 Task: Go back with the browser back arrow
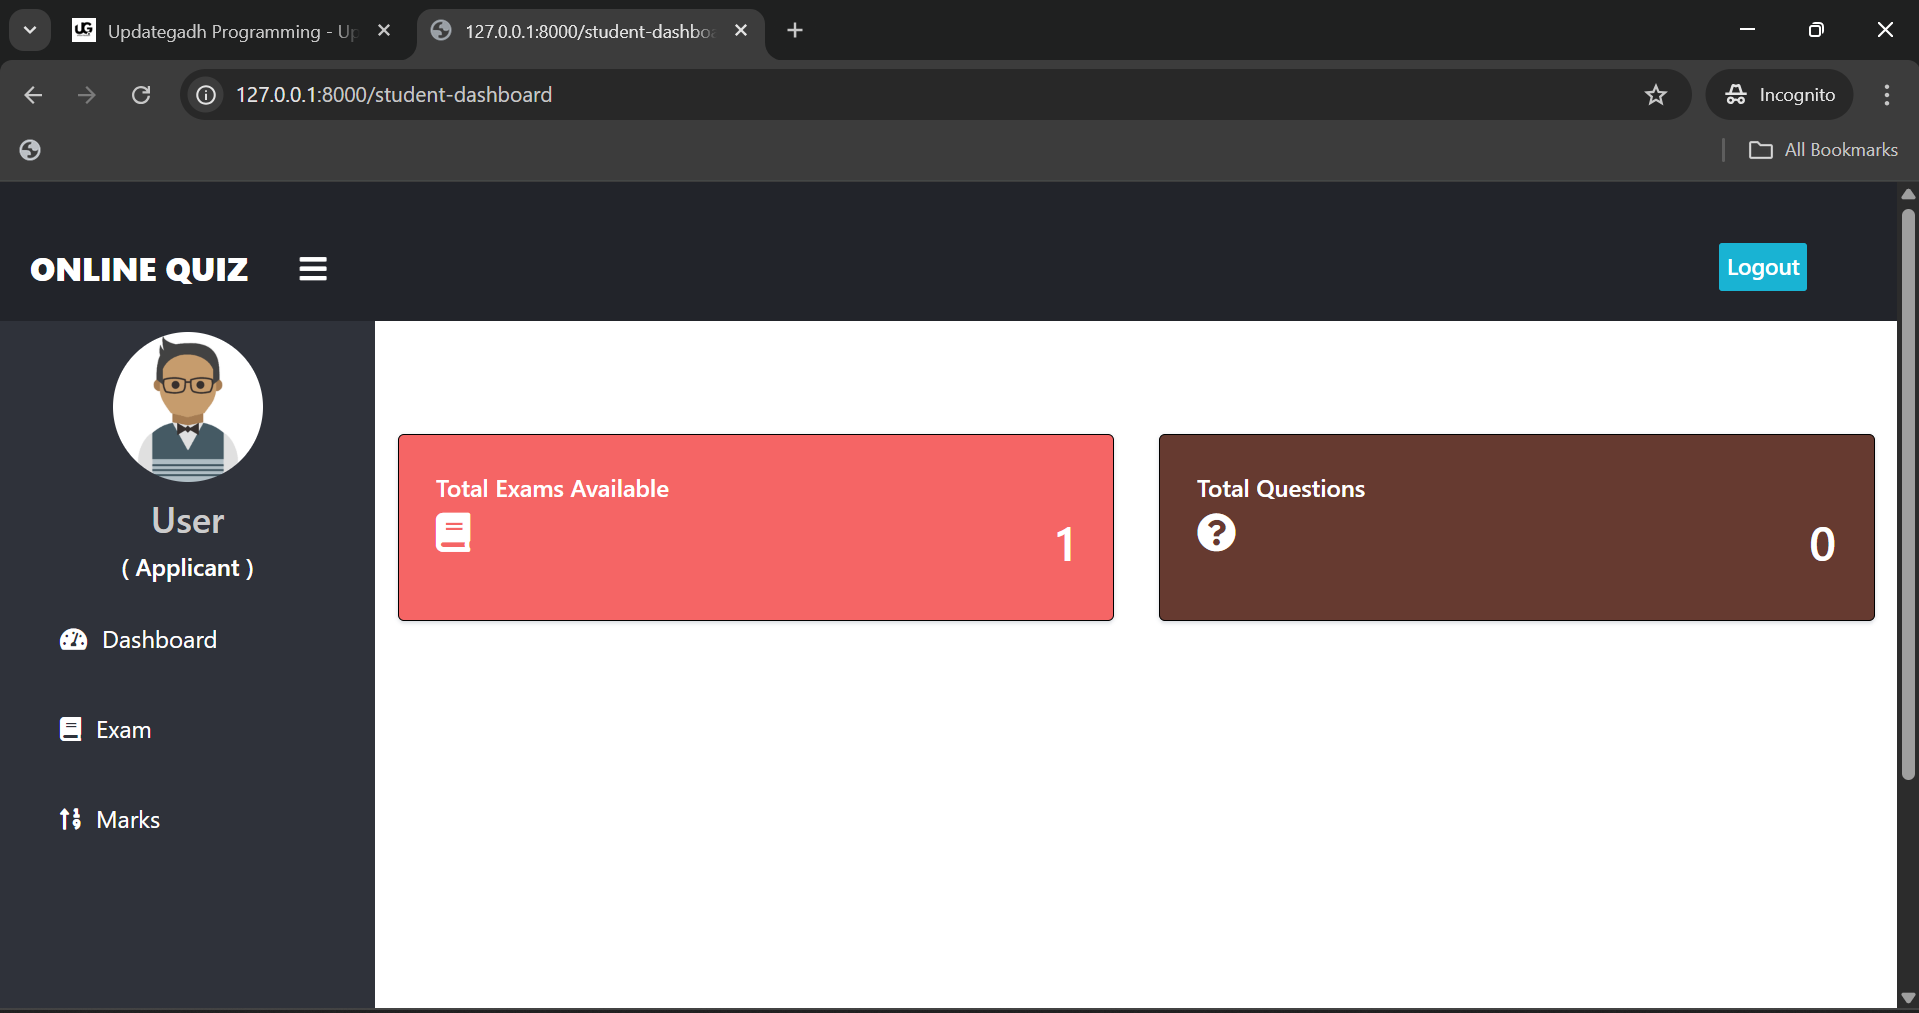coord(33,95)
